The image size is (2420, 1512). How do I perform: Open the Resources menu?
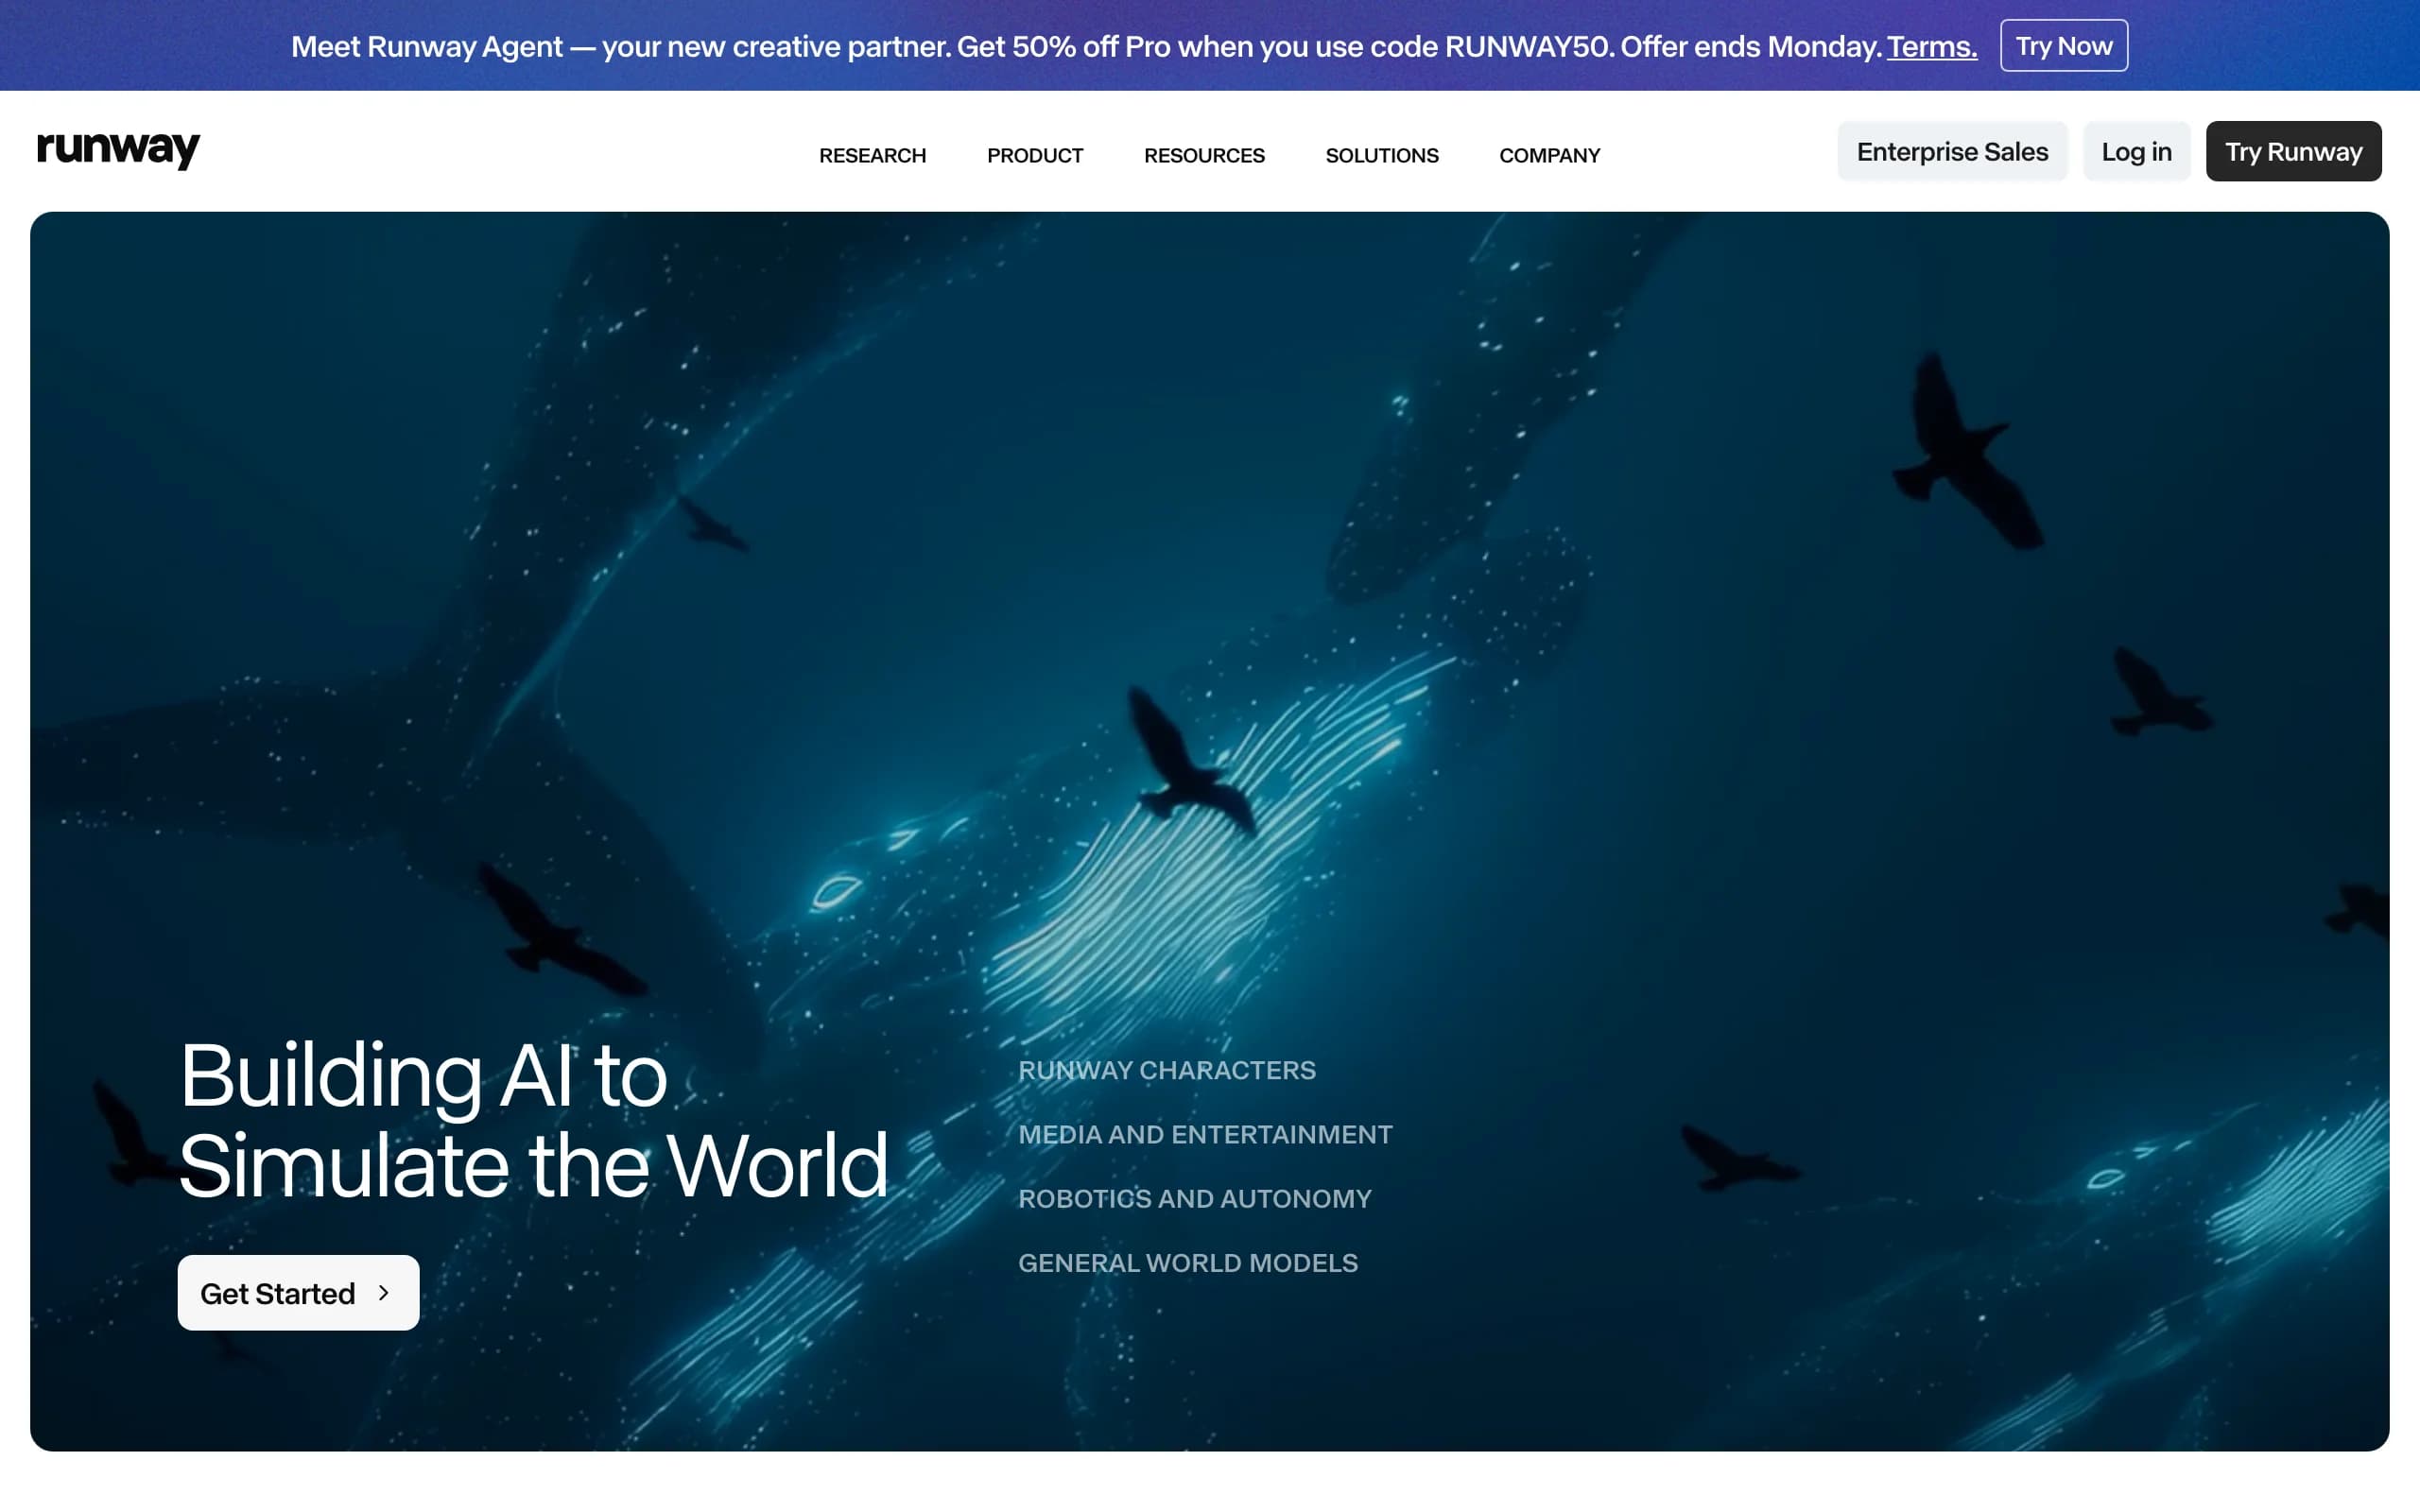pyautogui.click(x=1204, y=155)
